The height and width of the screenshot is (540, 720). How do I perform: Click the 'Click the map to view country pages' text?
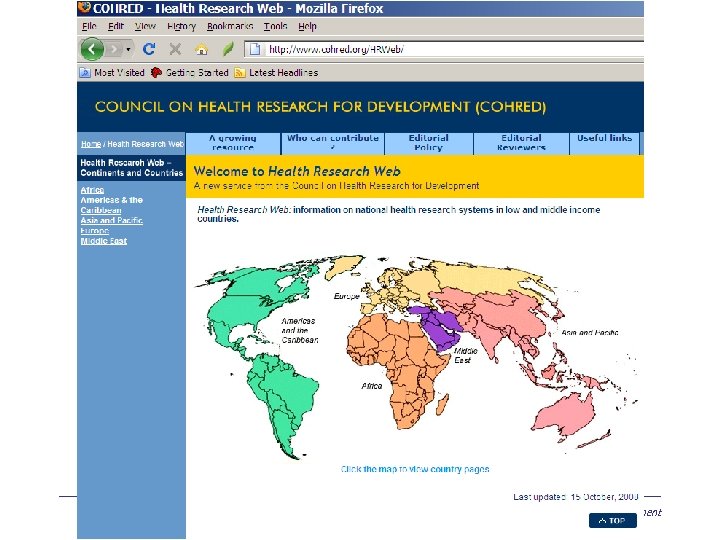pyautogui.click(x=415, y=469)
